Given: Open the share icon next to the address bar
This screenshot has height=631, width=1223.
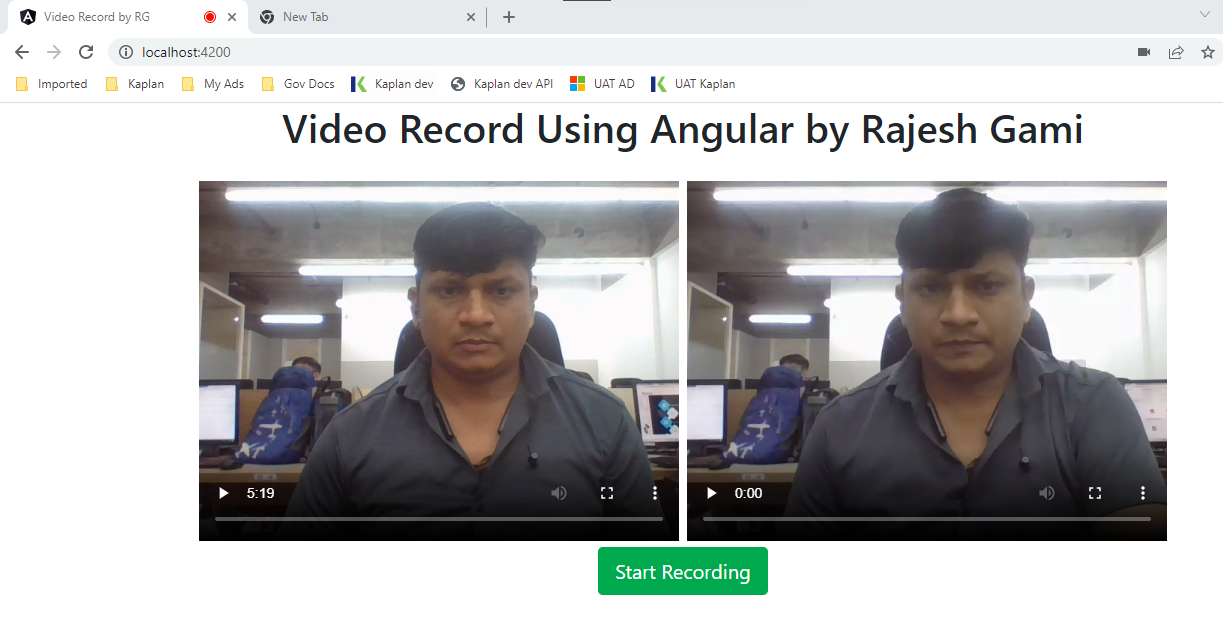Looking at the screenshot, I should (x=1176, y=52).
